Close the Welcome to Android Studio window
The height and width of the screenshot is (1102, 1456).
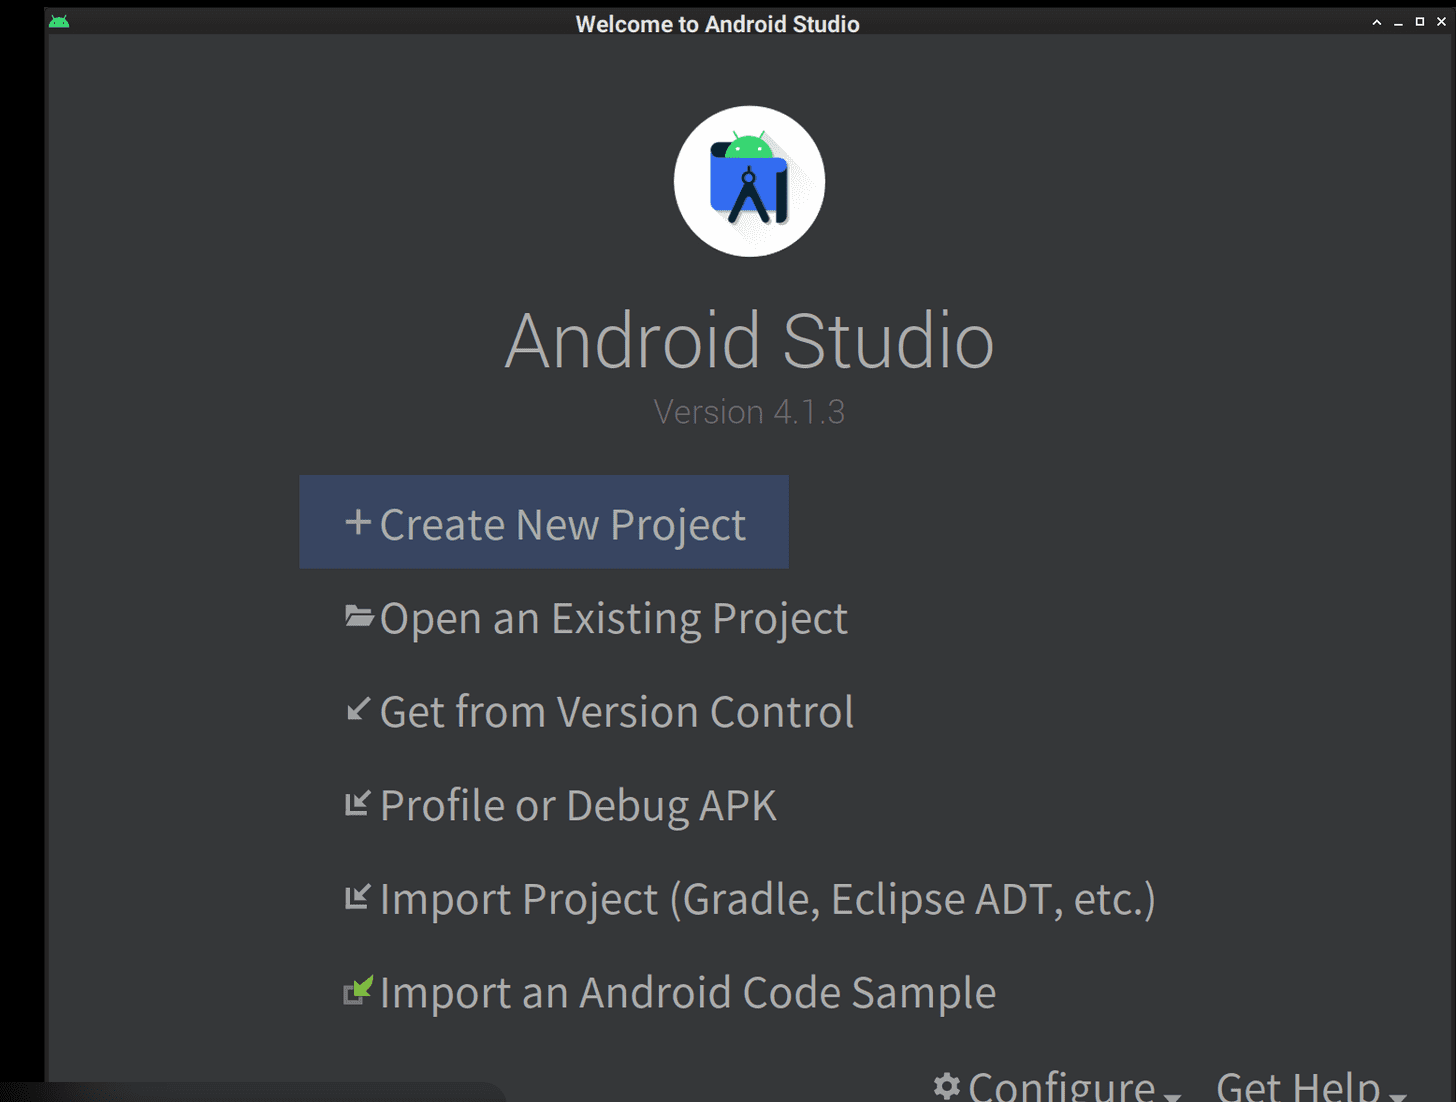(x=1441, y=22)
